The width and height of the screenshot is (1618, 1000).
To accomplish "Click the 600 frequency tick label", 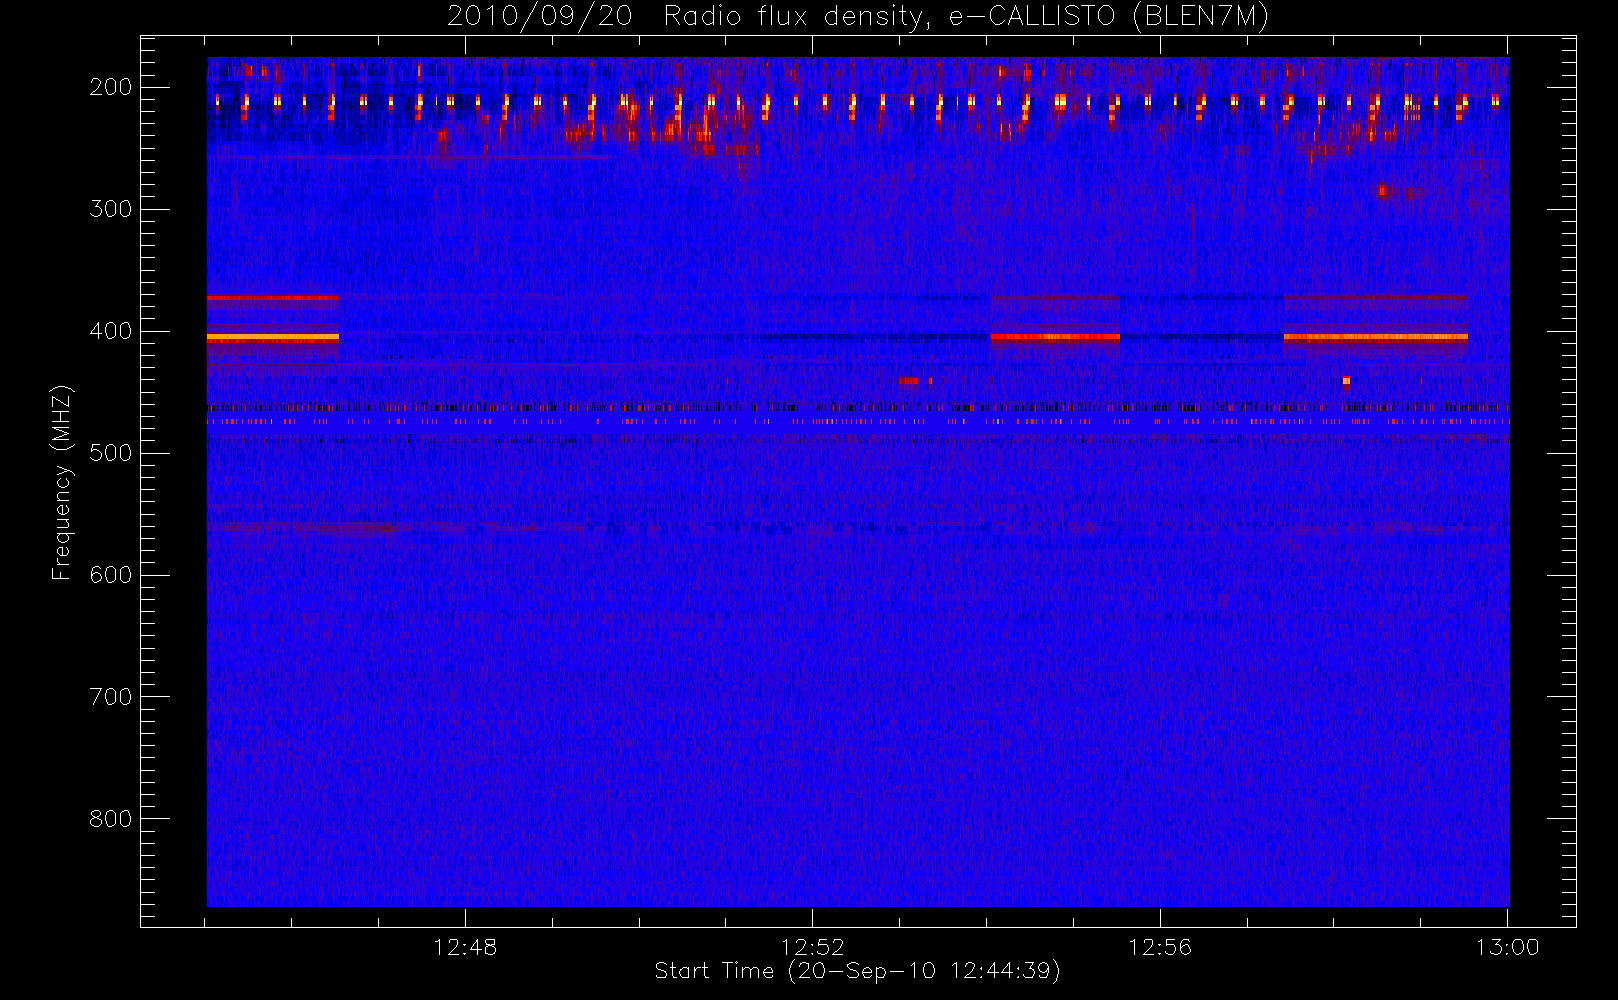I will tap(110, 575).
